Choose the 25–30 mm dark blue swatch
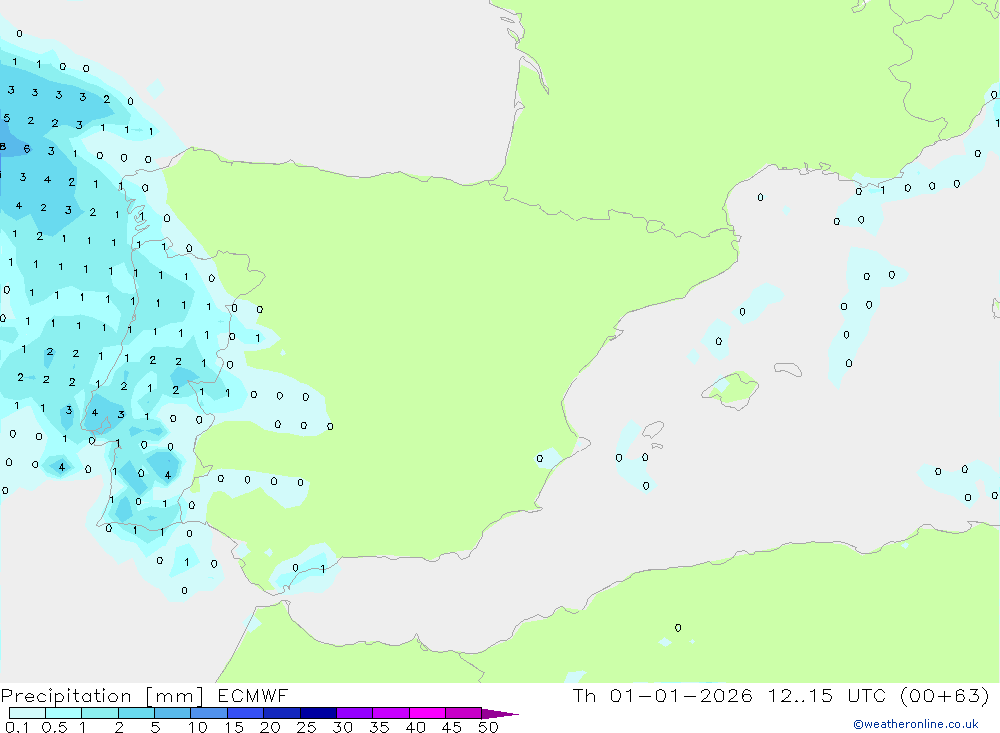The image size is (1000, 733). point(318,713)
